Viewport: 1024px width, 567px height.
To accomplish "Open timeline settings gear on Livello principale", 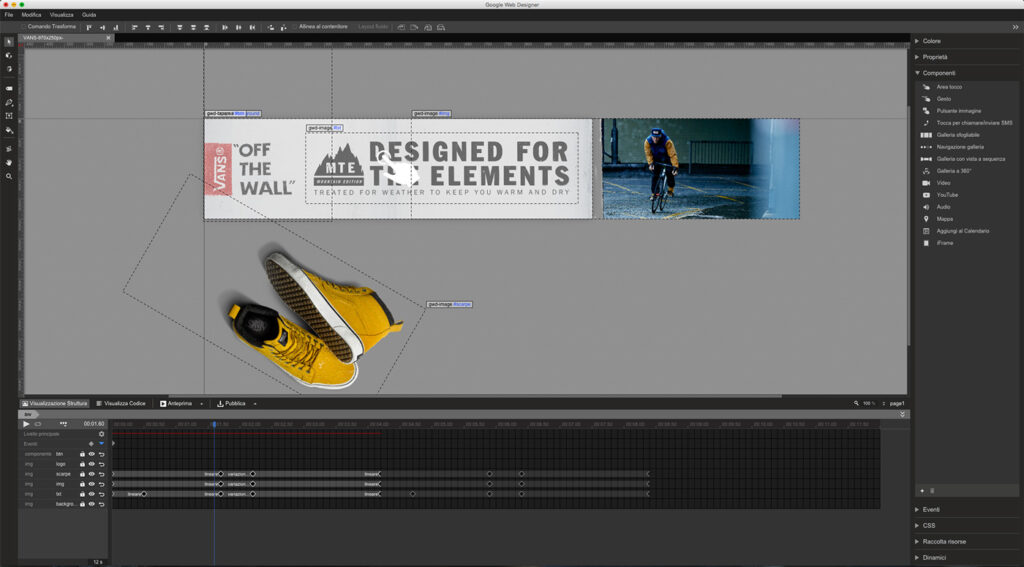I will [101, 434].
